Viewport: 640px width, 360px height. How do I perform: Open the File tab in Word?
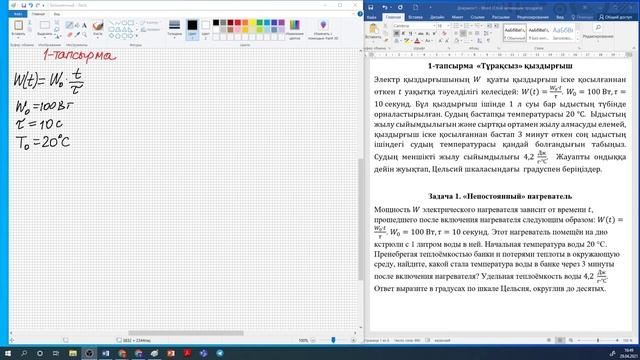click(x=372, y=17)
